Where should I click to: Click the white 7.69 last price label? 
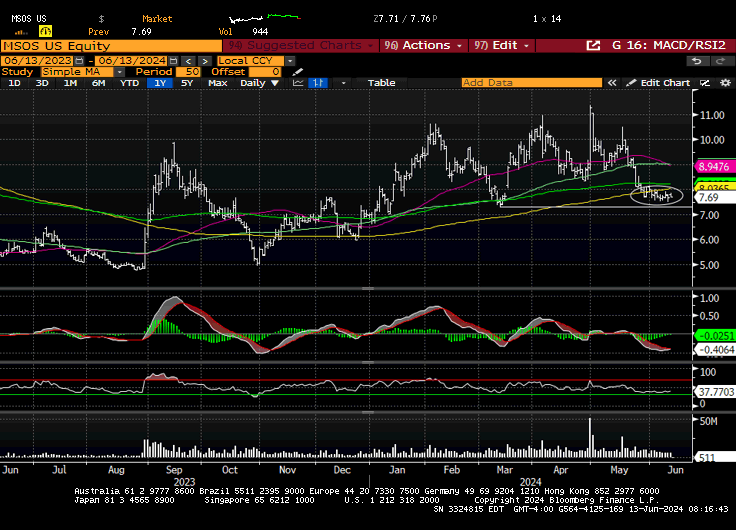pos(714,198)
